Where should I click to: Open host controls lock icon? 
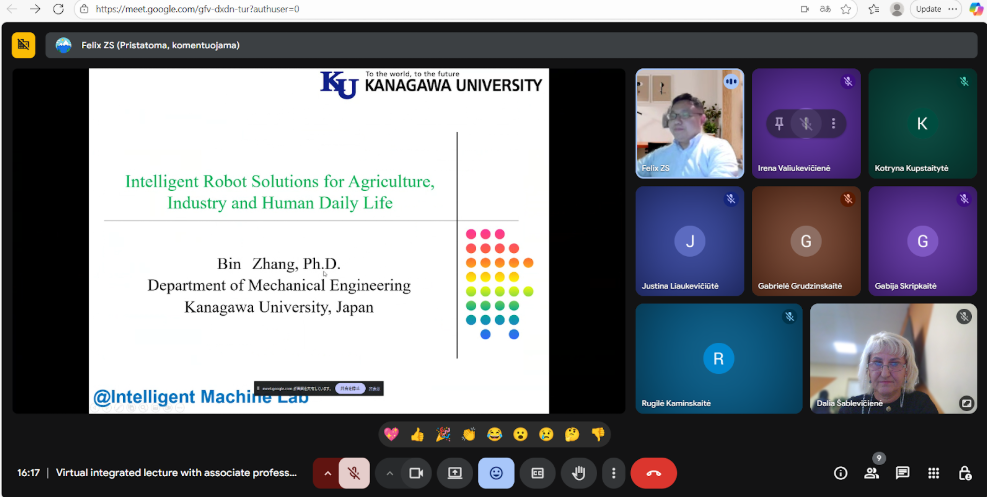click(x=964, y=473)
